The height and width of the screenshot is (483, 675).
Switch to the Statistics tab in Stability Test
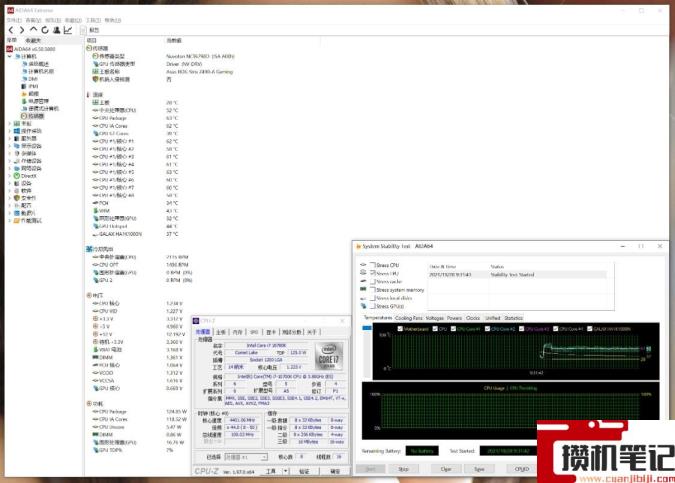point(513,318)
